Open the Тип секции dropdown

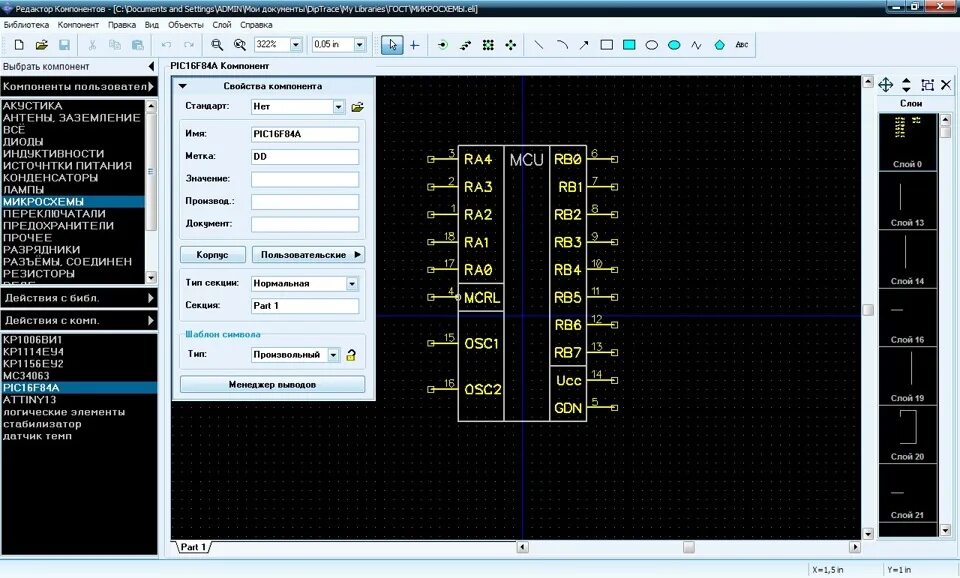tap(352, 284)
